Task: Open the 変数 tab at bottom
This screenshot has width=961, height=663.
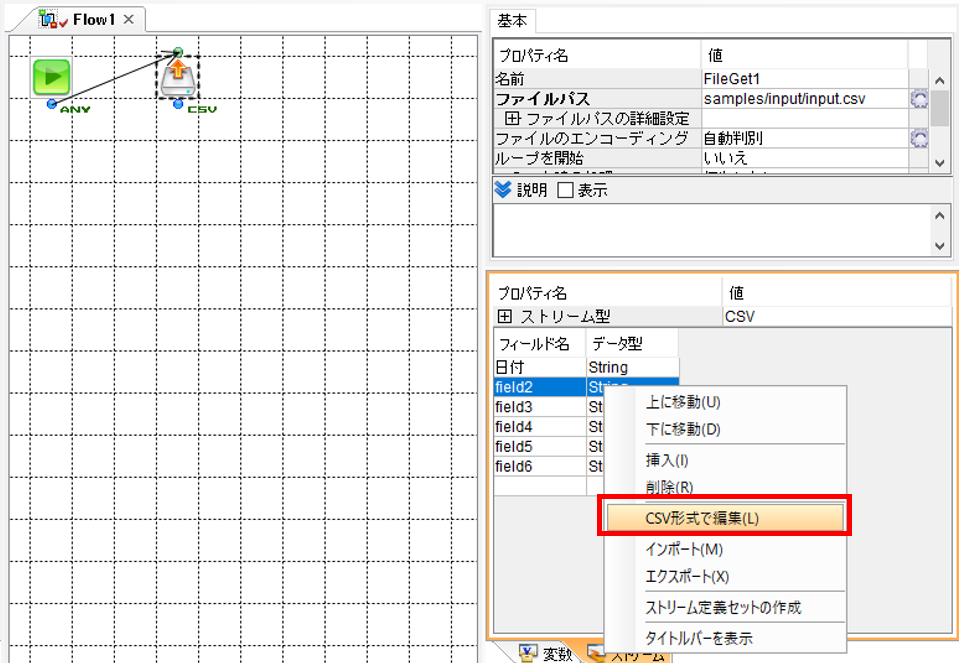Action: [546, 654]
